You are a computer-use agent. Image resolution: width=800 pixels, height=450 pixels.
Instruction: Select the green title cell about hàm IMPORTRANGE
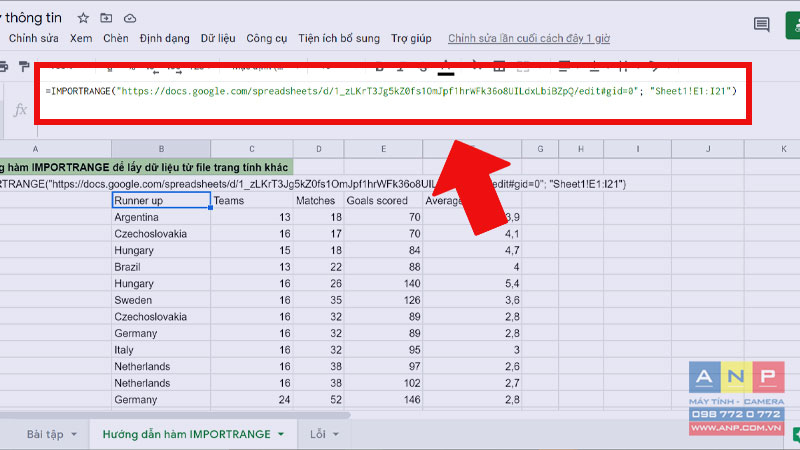(146, 167)
